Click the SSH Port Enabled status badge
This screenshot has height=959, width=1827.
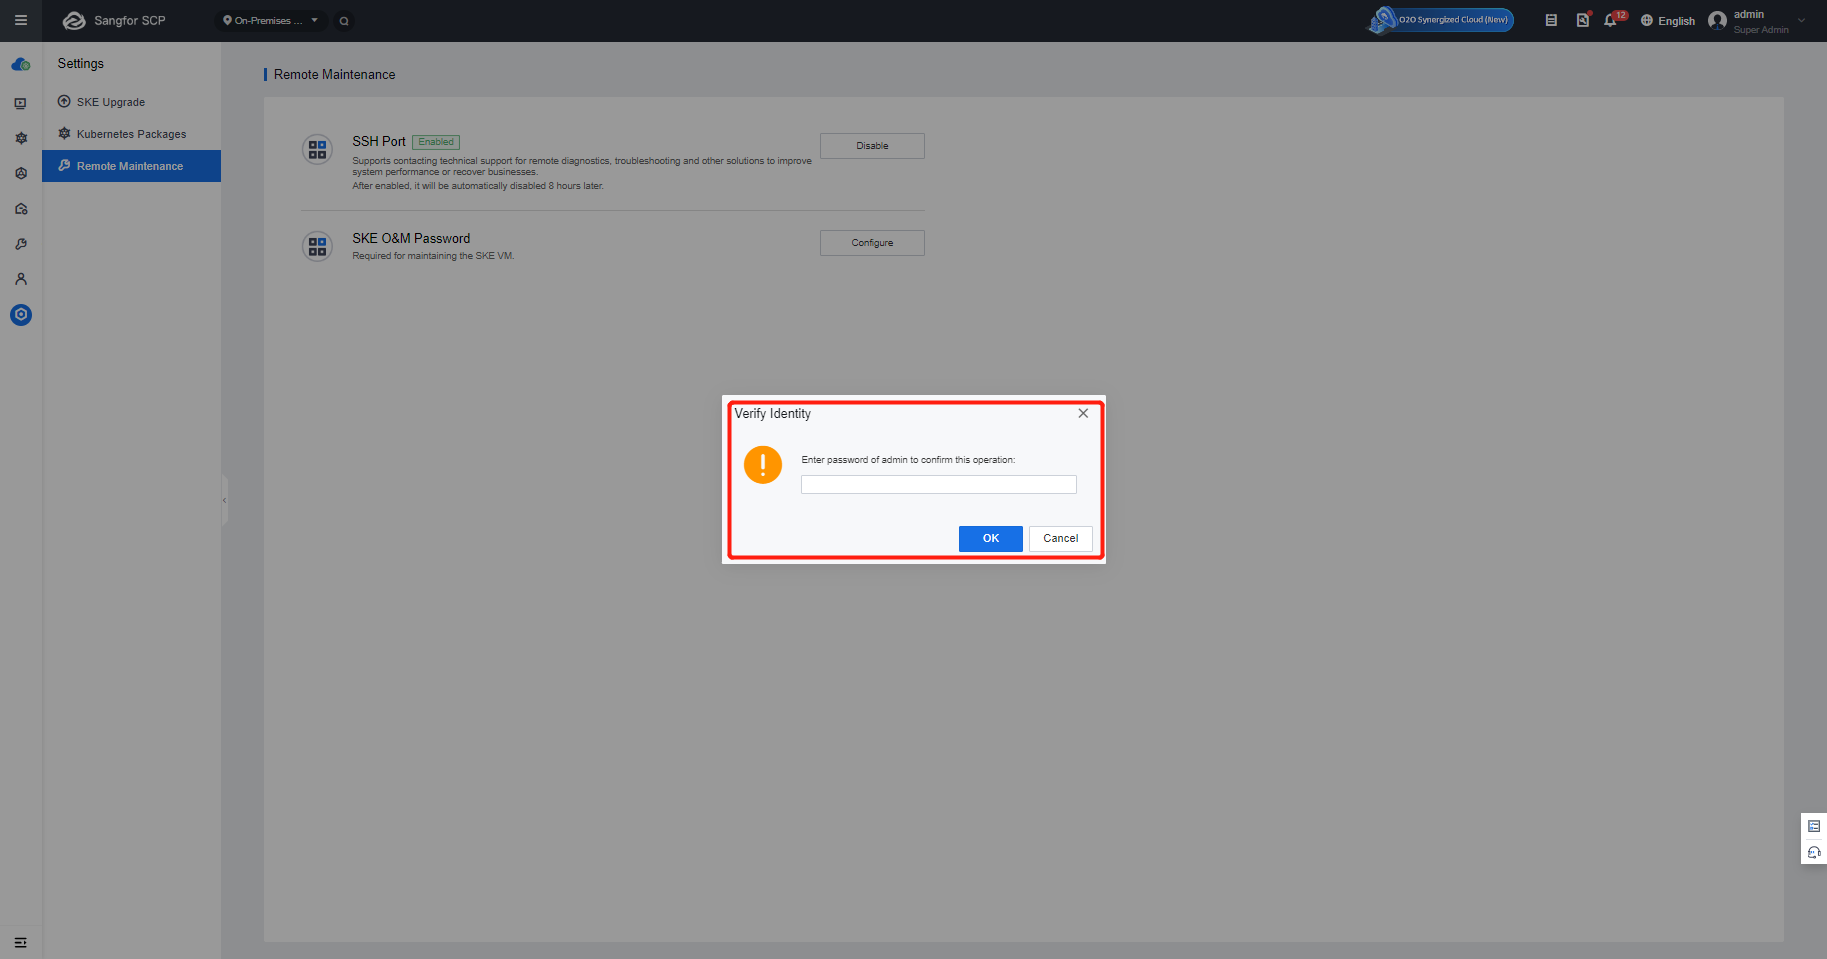pyautogui.click(x=436, y=142)
